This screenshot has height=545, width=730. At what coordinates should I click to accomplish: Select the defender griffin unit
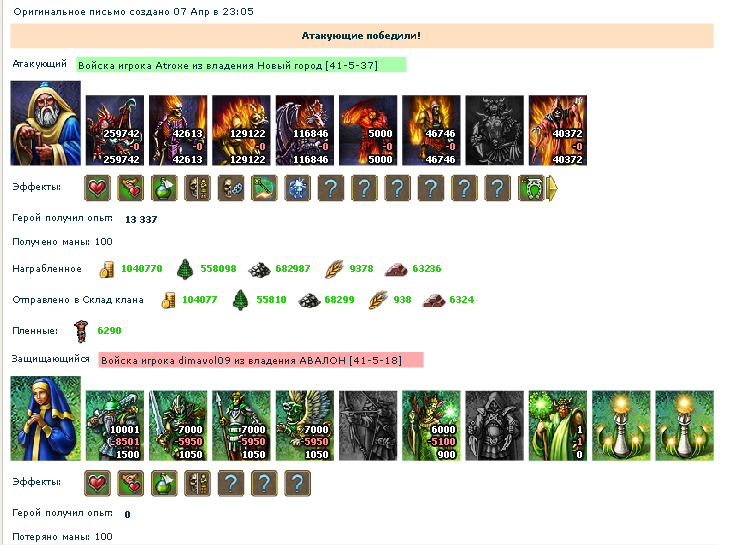304,425
